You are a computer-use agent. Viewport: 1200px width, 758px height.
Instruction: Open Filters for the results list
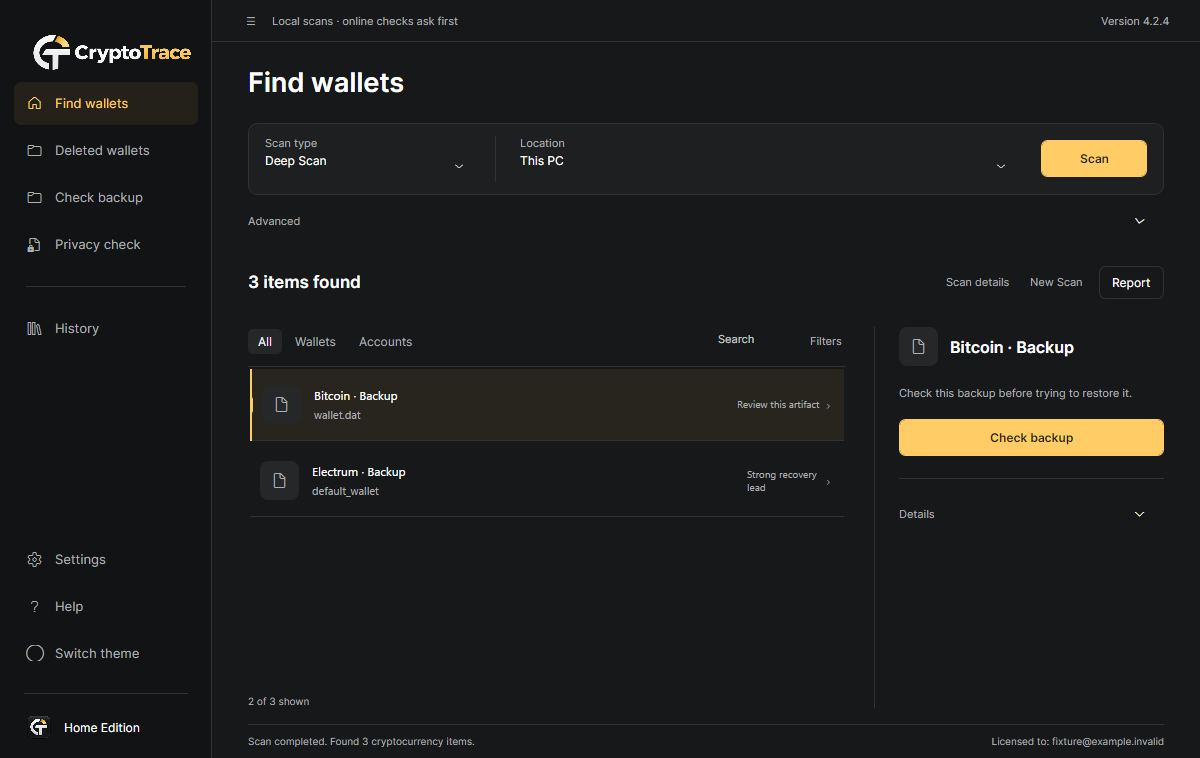coord(826,341)
